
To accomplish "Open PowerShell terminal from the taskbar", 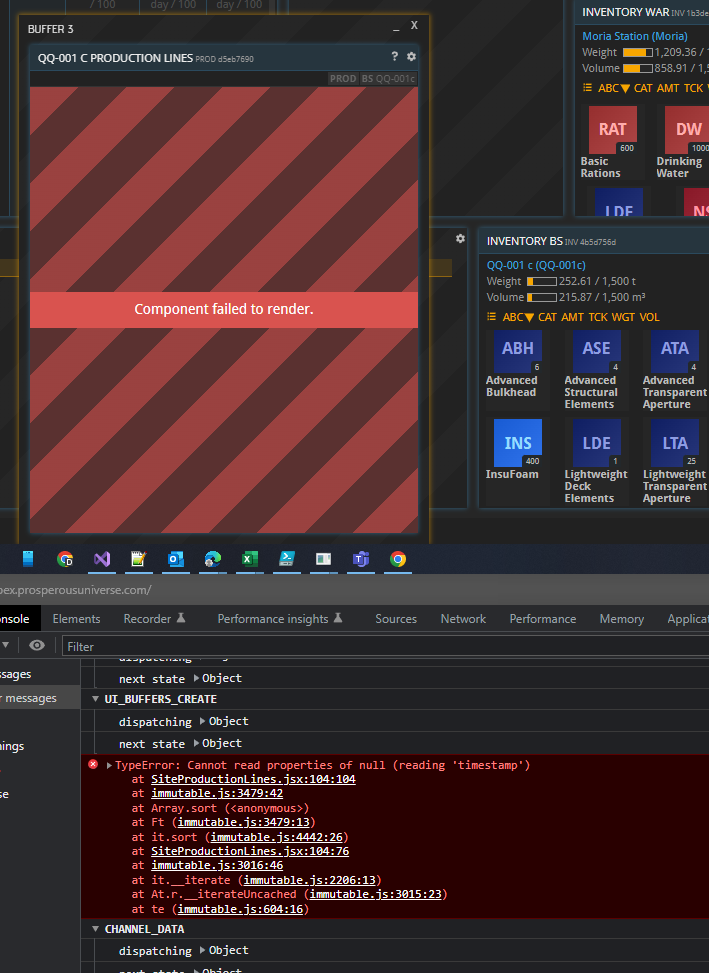I will [x=287, y=559].
